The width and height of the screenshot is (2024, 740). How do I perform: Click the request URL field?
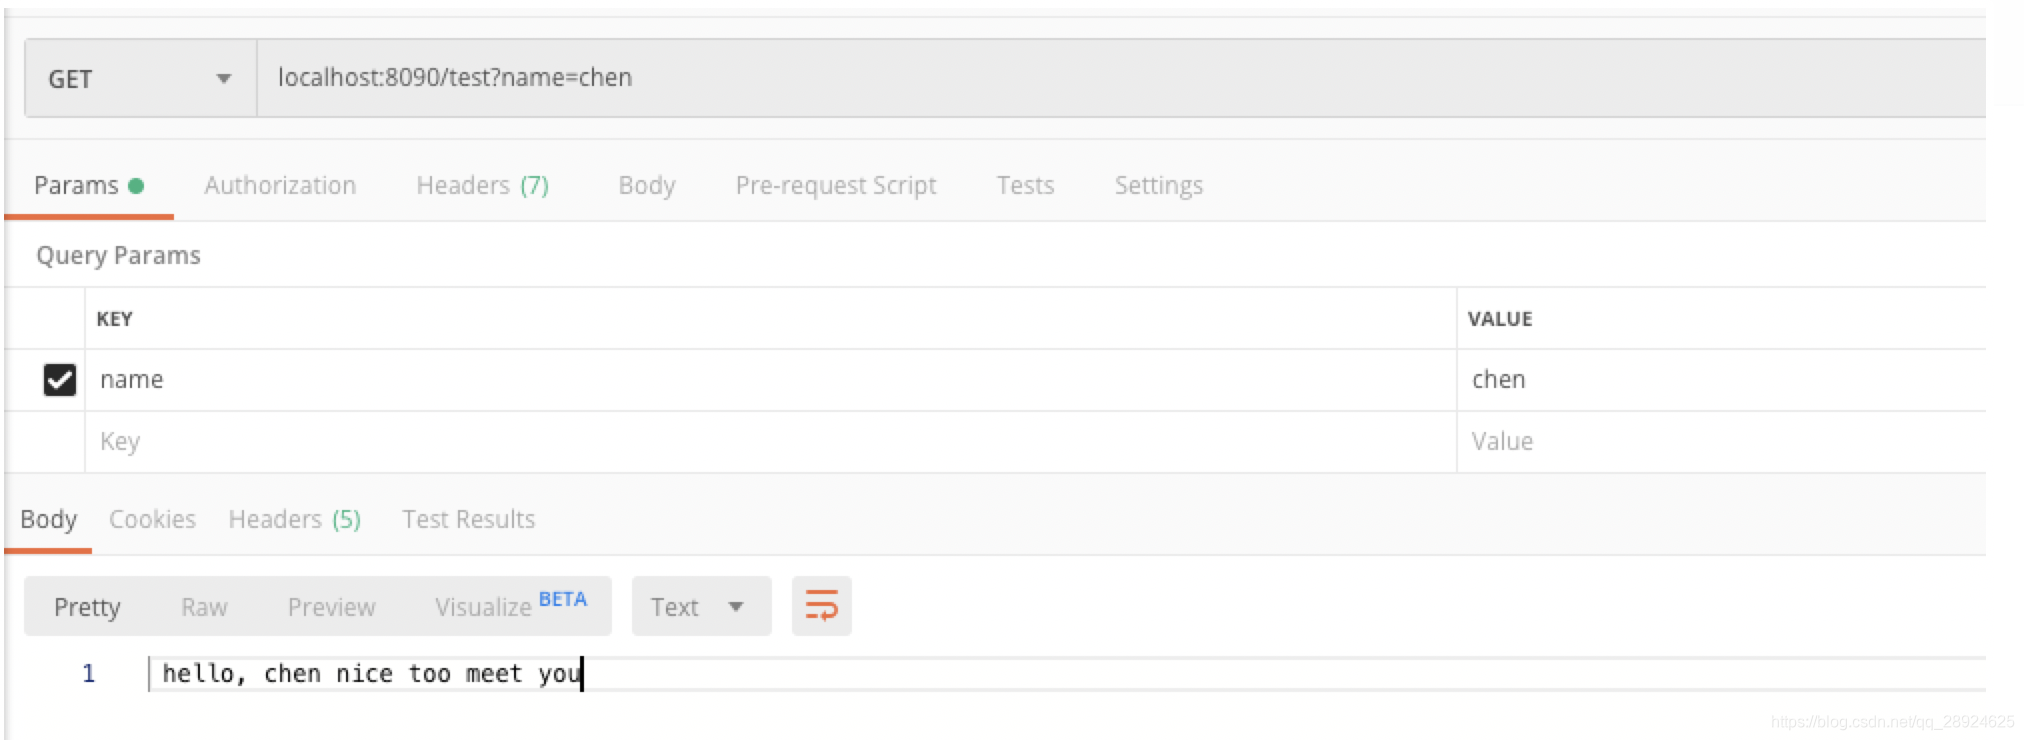tap(1120, 78)
